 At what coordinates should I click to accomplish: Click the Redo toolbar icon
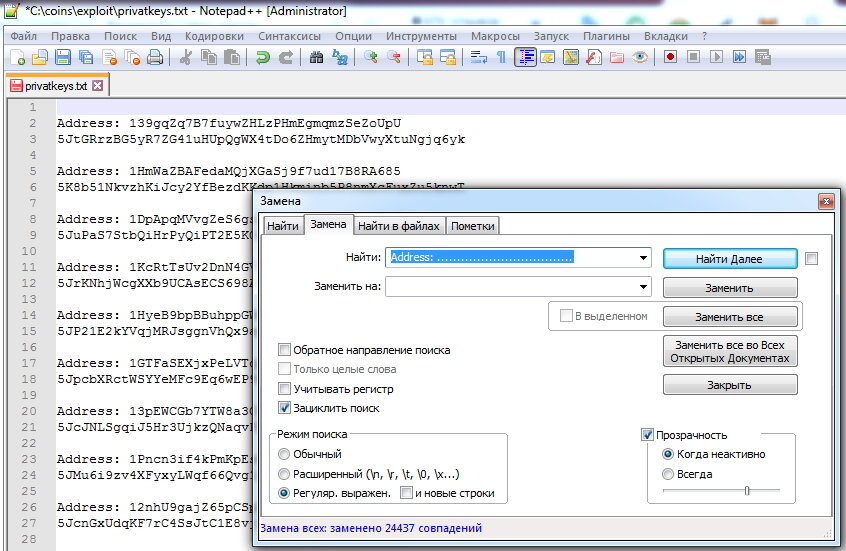[285, 57]
